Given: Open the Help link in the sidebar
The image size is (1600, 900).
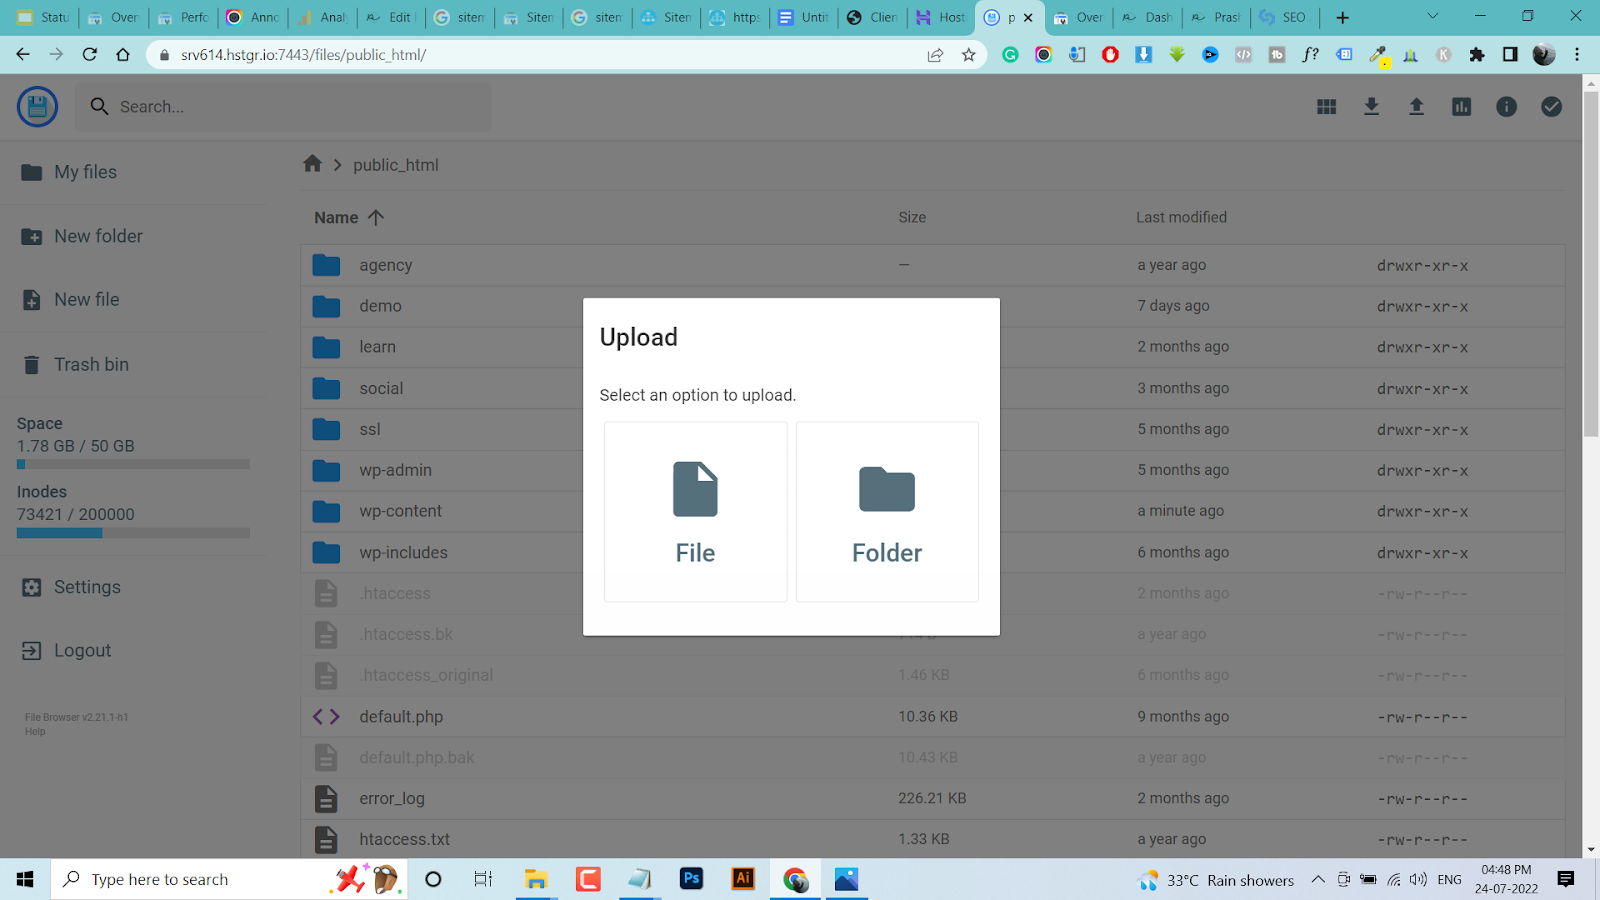Looking at the screenshot, I should (x=35, y=732).
